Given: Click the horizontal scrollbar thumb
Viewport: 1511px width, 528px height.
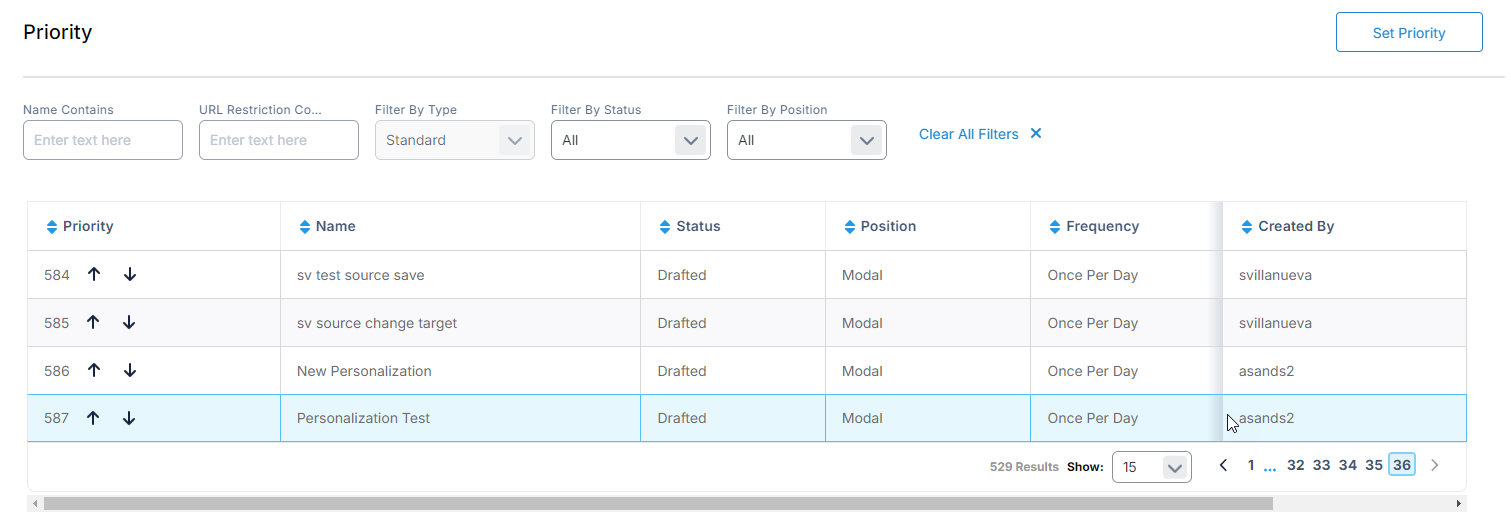Looking at the screenshot, I should pyautogui.click(x=657, y=504).
